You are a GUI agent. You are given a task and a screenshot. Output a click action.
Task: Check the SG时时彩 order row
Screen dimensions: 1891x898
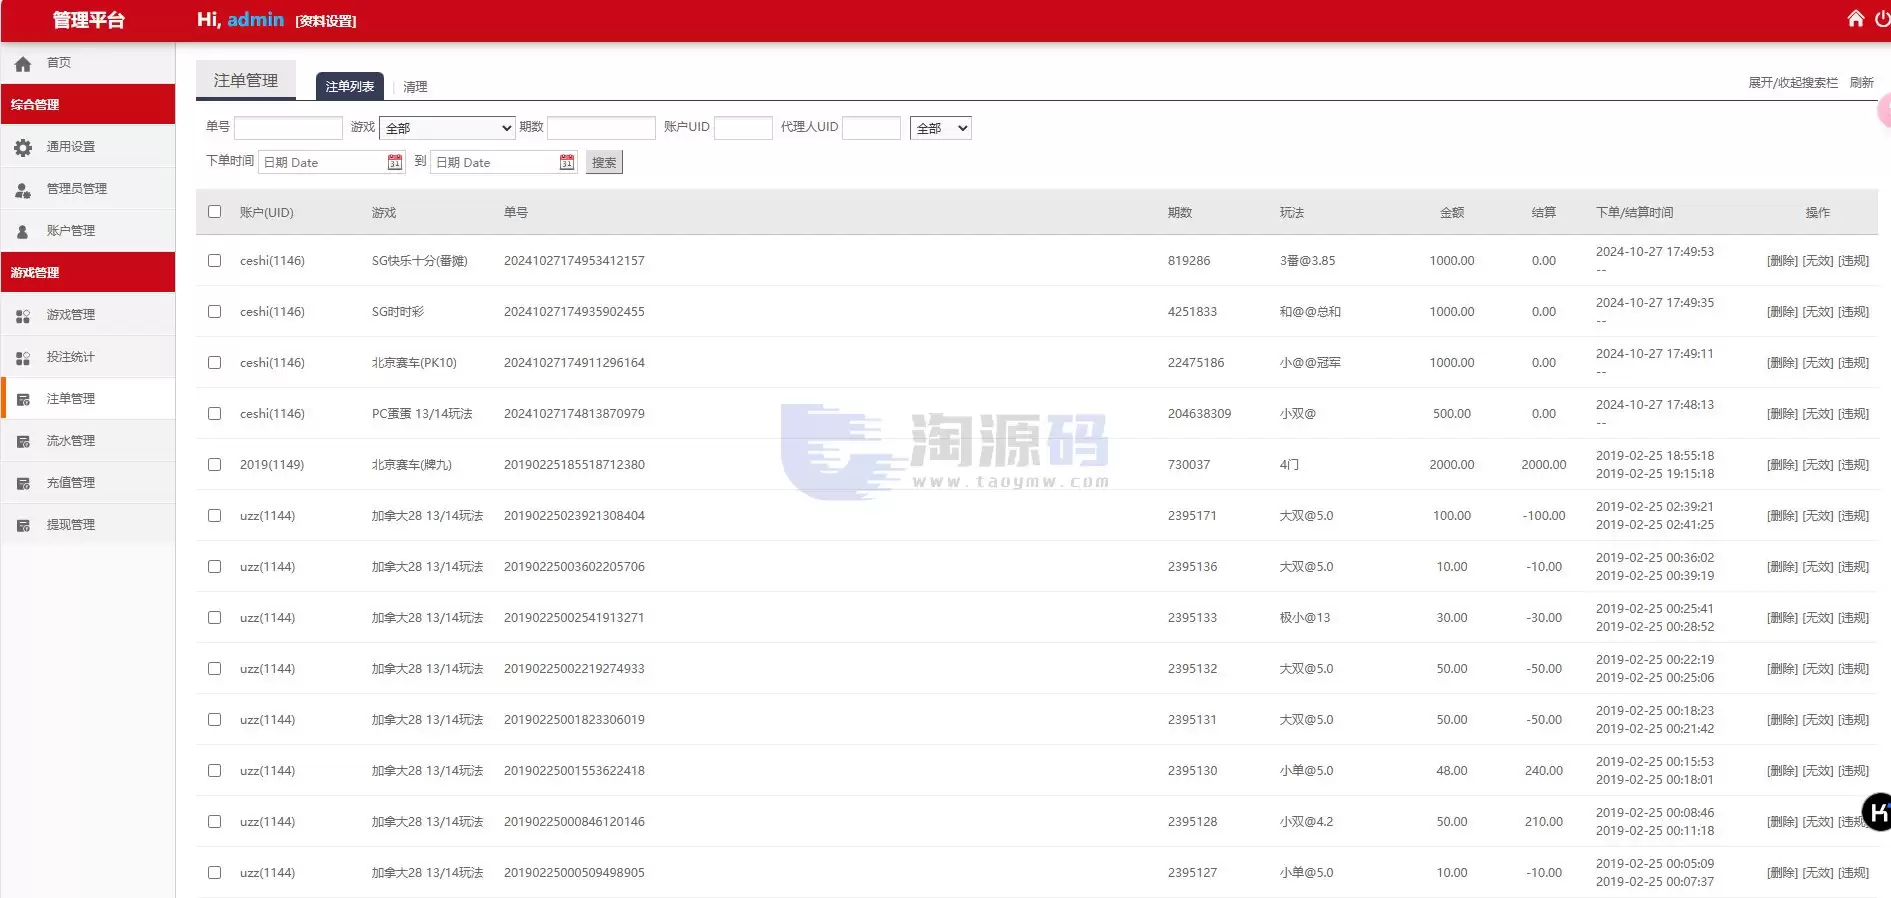[x=214, y=311]
